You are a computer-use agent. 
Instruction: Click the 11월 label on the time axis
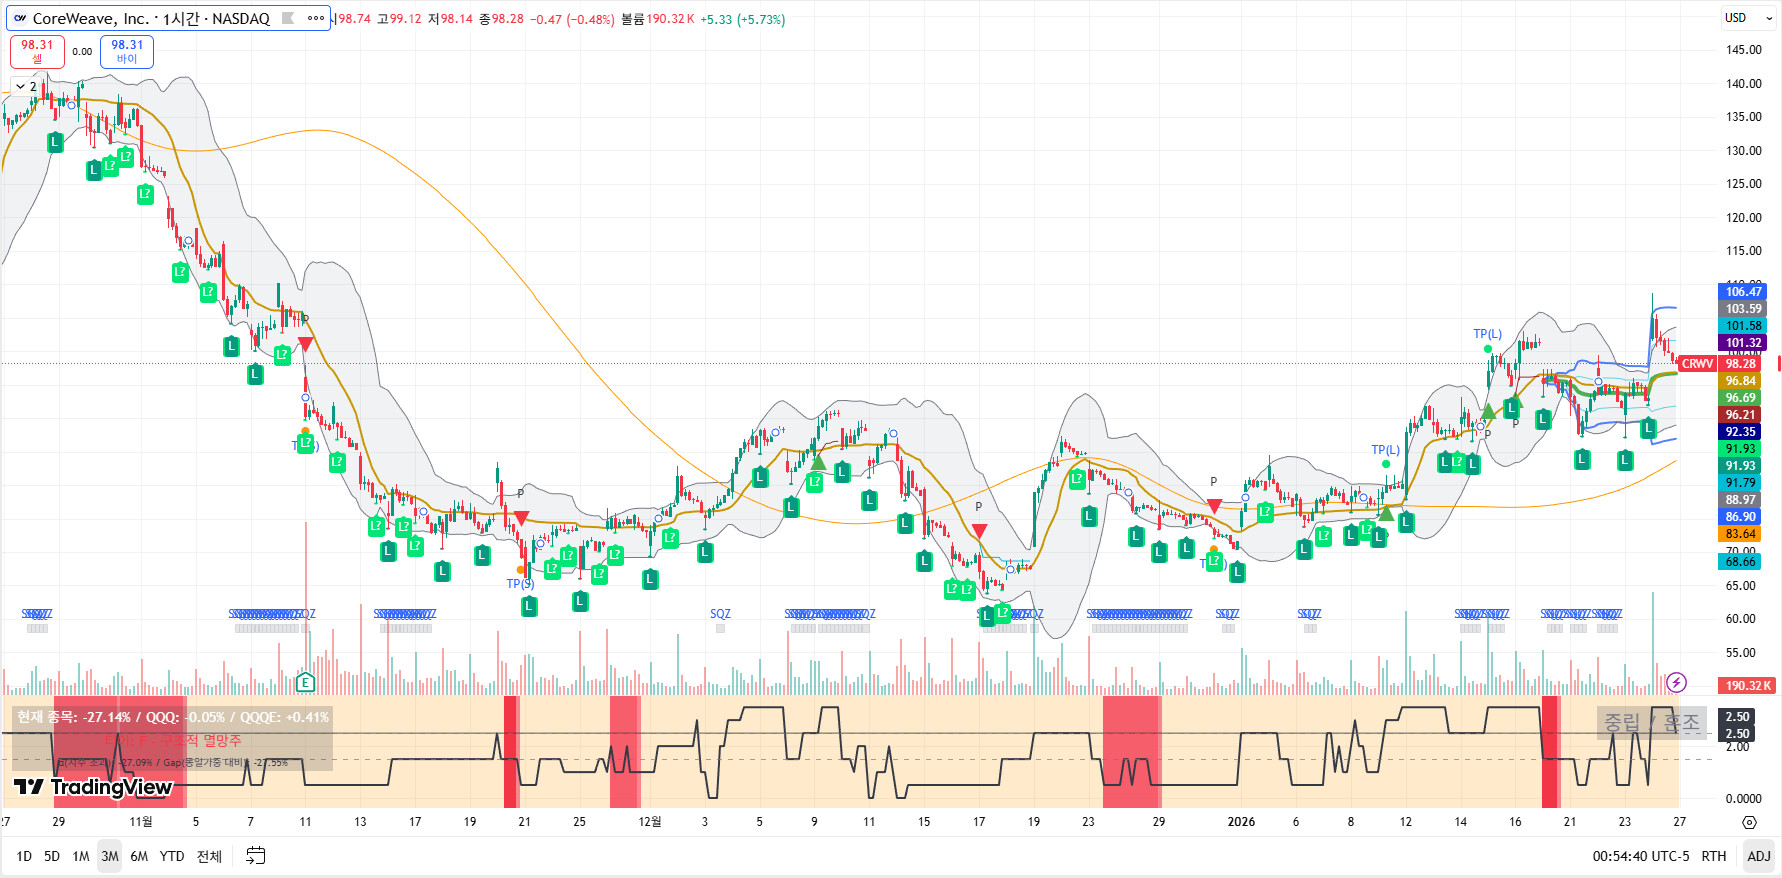tap(141, 822)
